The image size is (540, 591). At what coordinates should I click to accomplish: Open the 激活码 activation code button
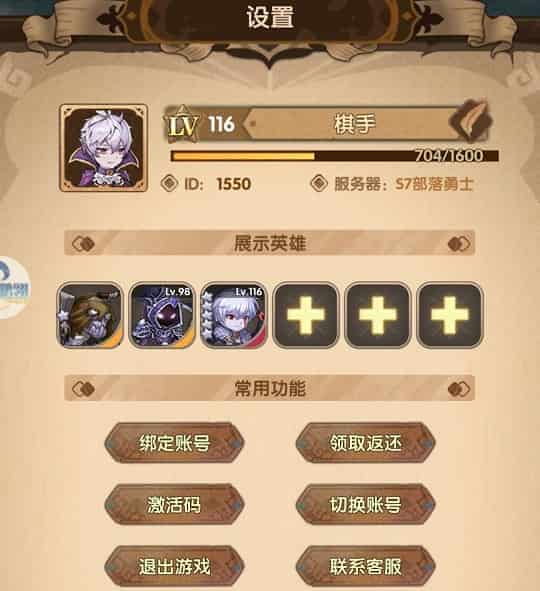coord(174,505)
